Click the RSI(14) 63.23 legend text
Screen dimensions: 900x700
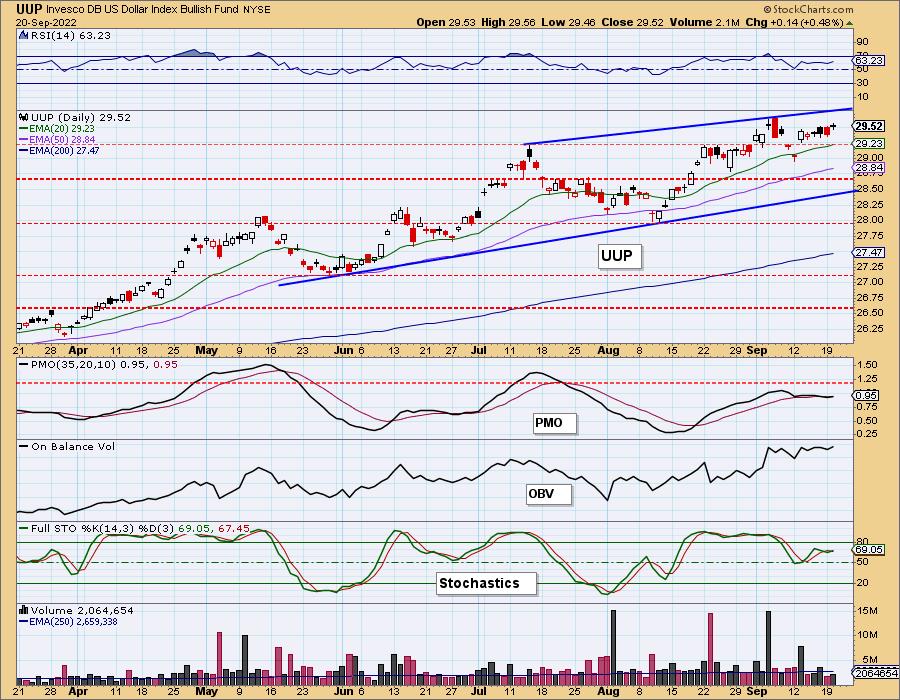click(71, 35)
